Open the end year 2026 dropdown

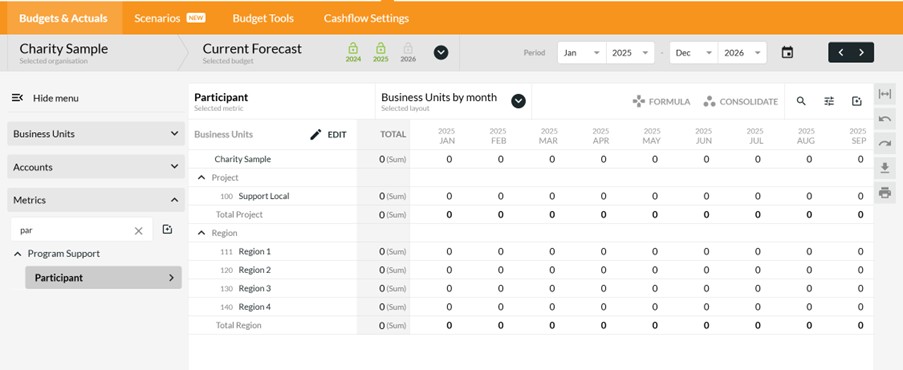(x=742, y=52)
